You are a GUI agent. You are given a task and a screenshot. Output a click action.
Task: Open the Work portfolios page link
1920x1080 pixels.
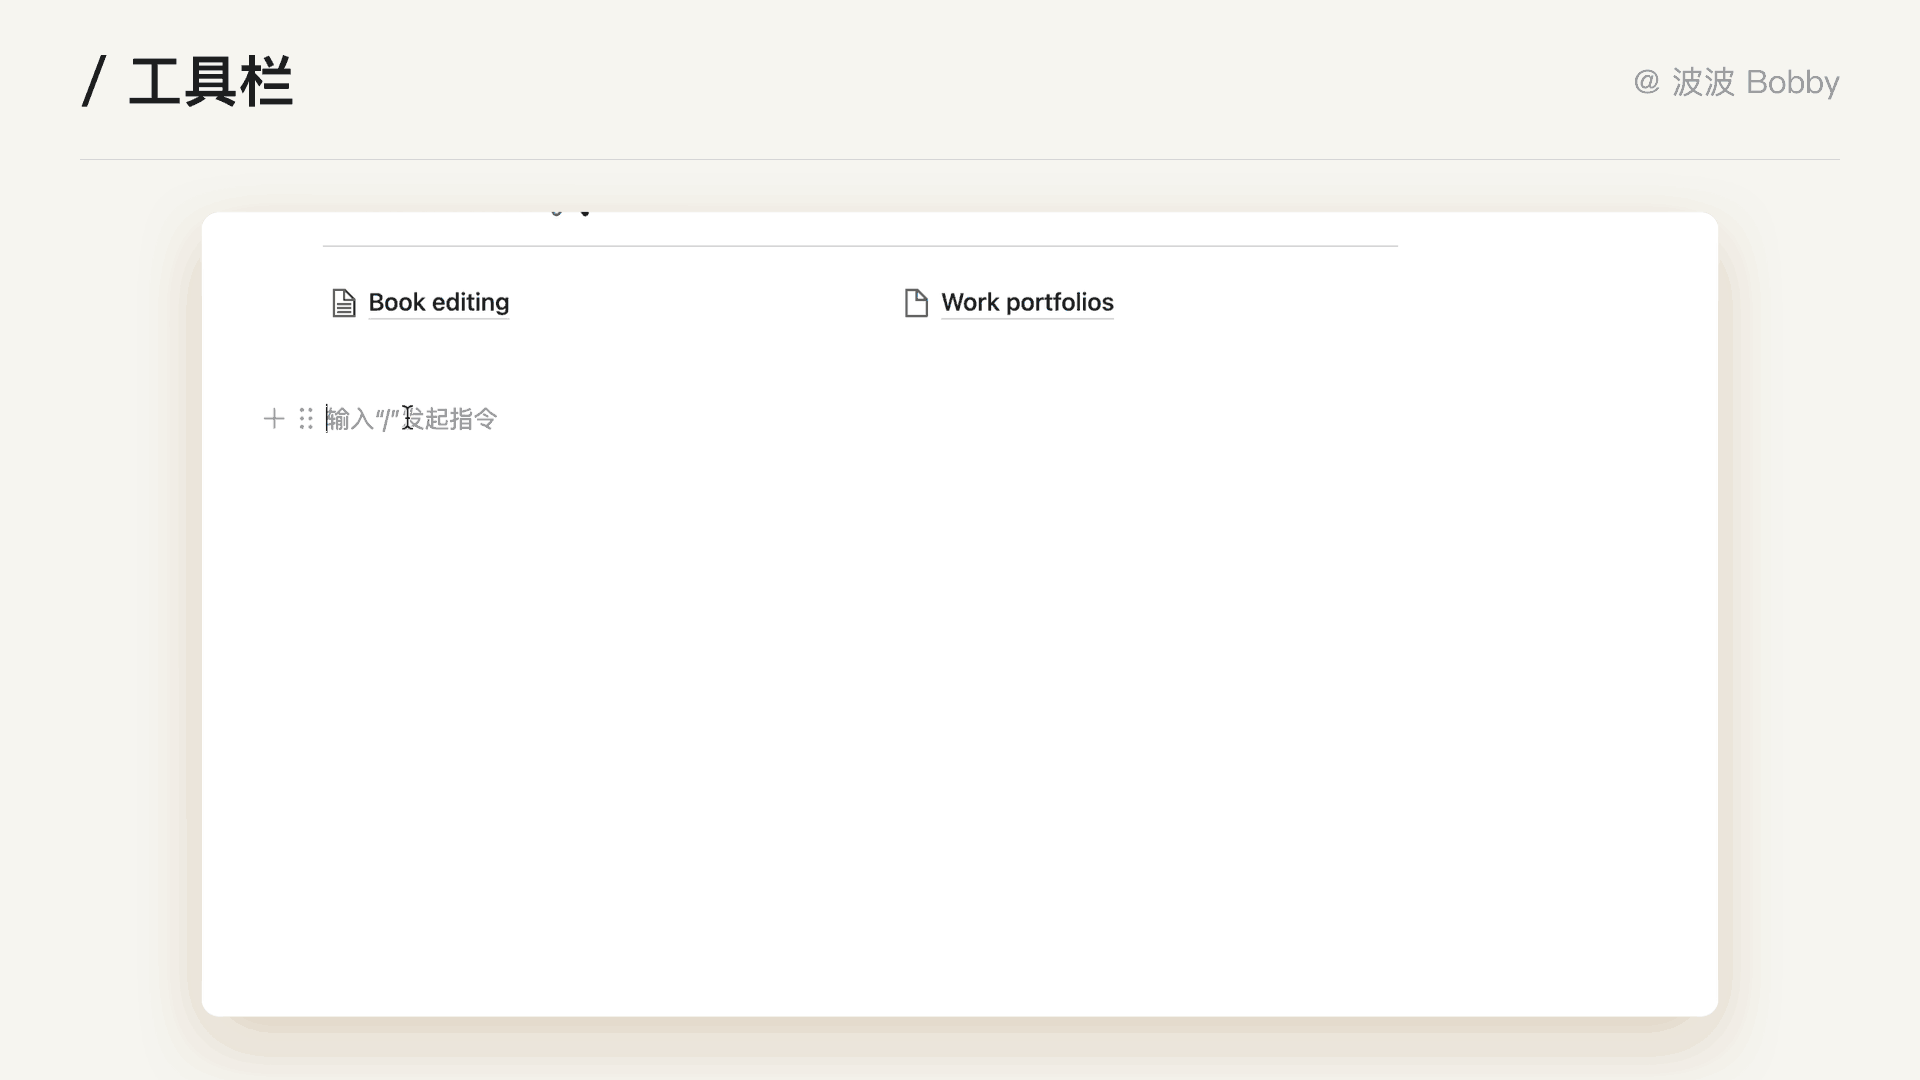pyautogui.click(x=1026, y=303)
